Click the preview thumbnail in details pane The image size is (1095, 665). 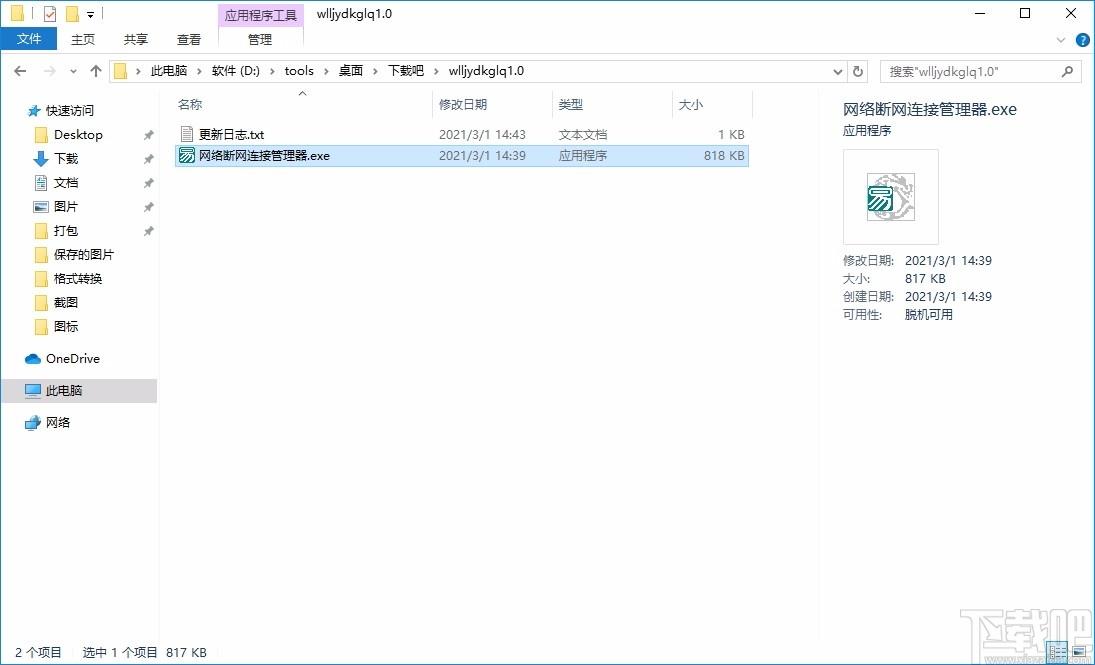point(890,196)
